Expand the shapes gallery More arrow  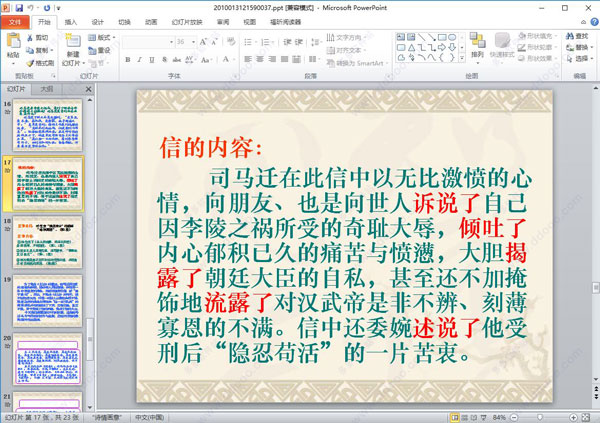click(x=462, y=57)
